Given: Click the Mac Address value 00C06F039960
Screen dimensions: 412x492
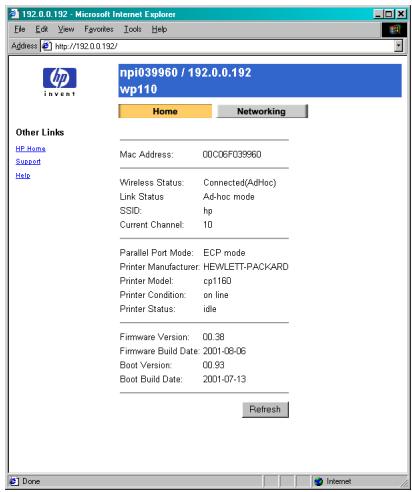Looking at the screenshot, I should (x=232, y=154).
